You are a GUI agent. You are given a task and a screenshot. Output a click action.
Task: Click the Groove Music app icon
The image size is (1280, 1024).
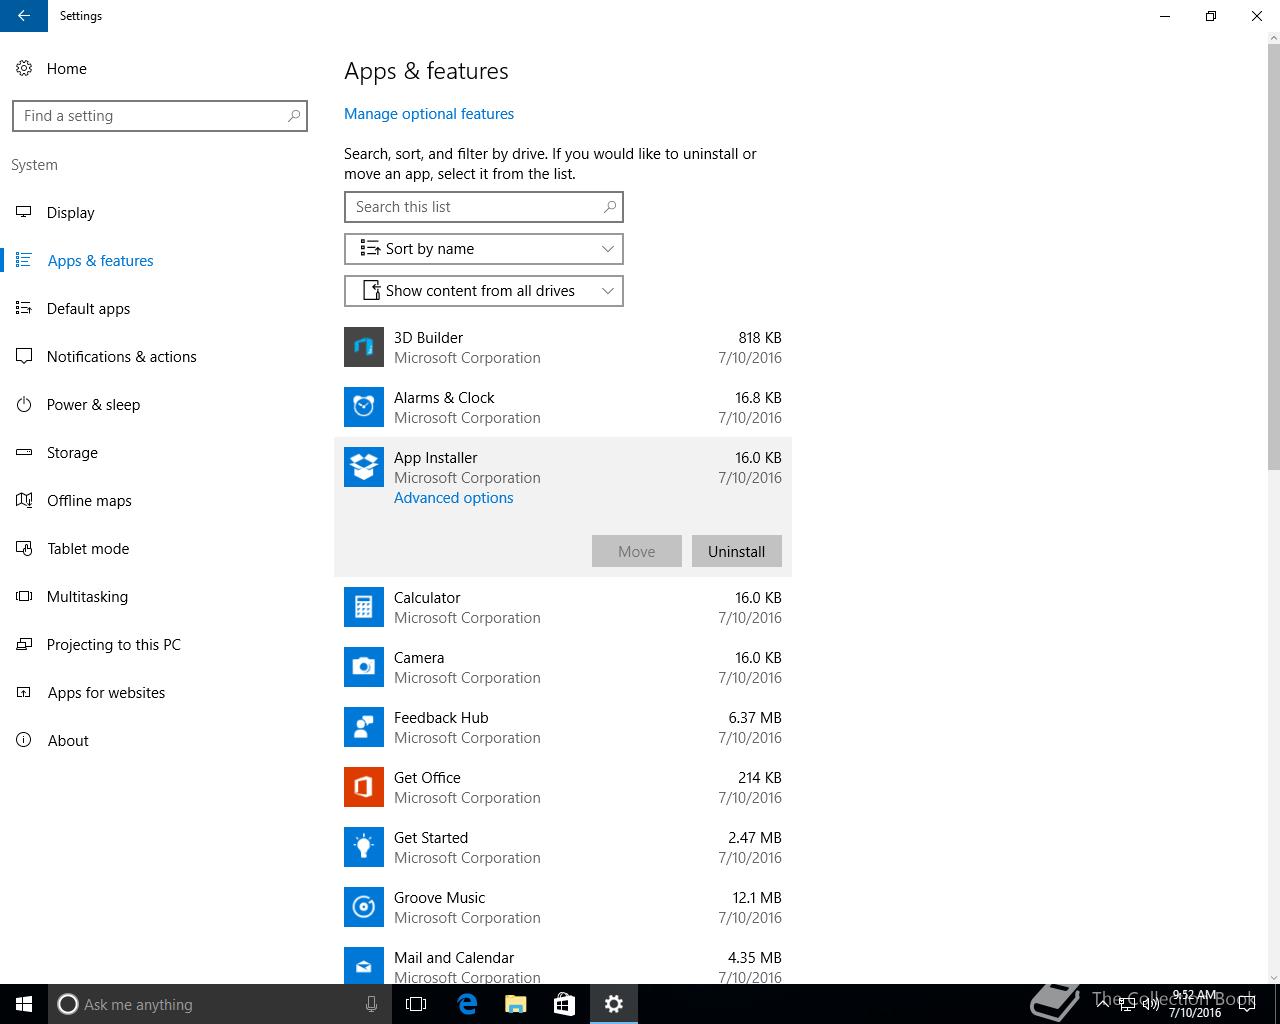(x=364, y=907)
